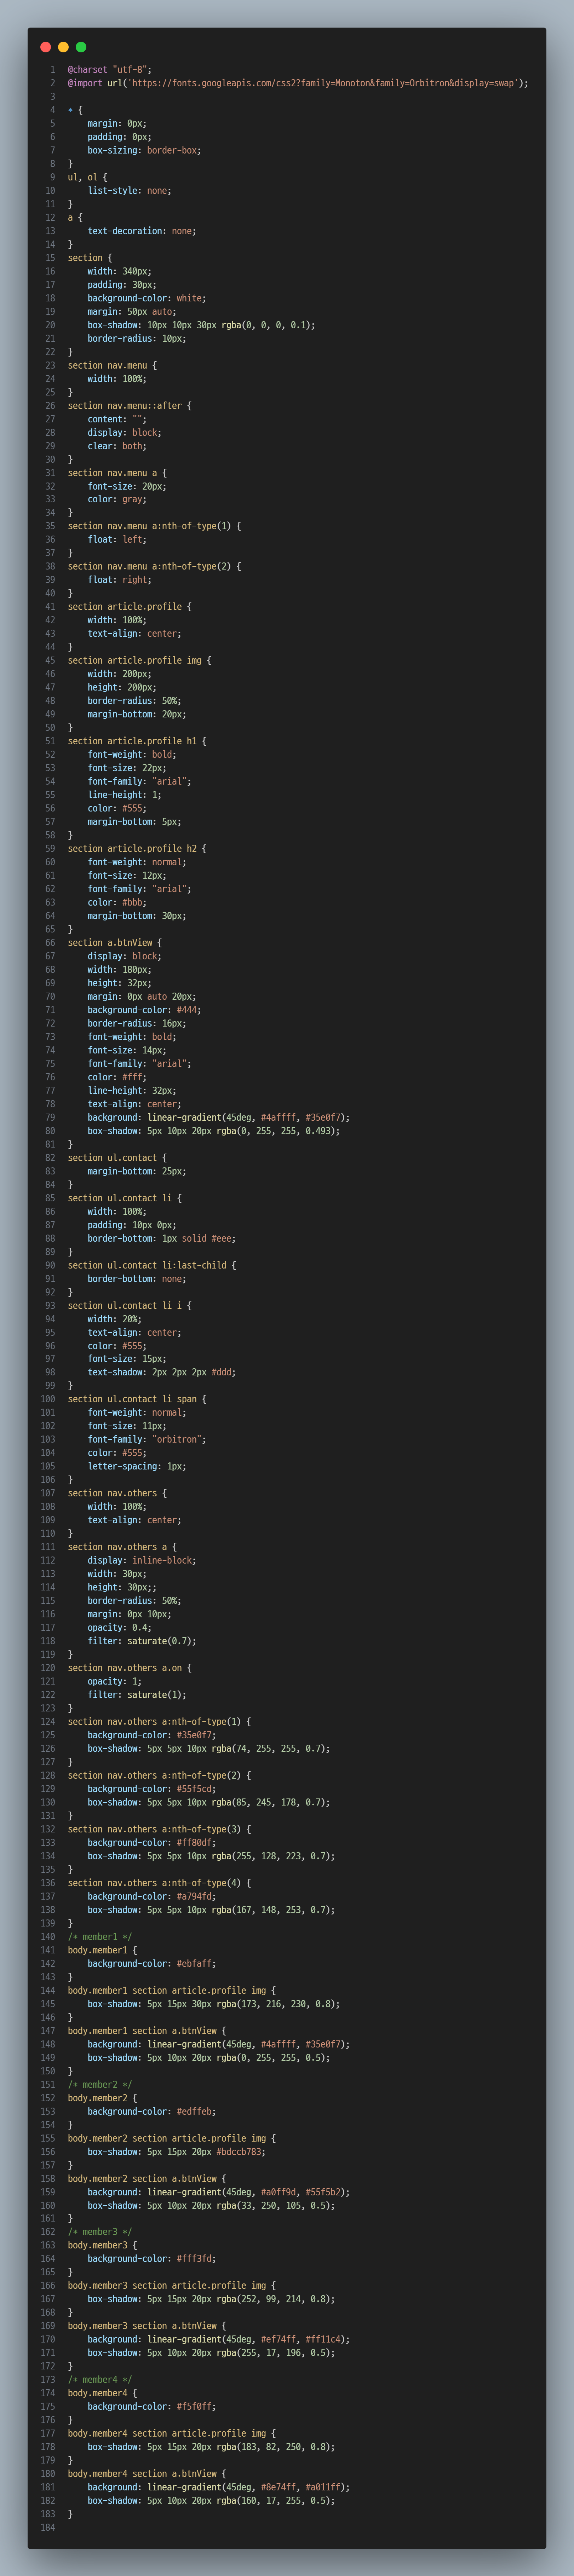
Task: Click the '/* member4 */' comment
Action: click(100, 2380)
